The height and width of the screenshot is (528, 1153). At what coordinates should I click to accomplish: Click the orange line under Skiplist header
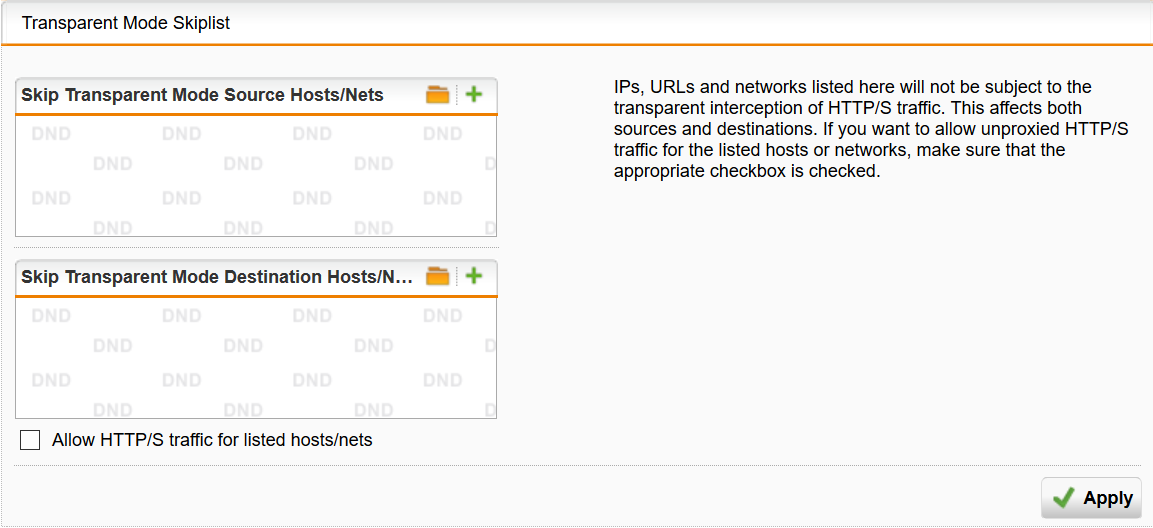coord(576,44)
